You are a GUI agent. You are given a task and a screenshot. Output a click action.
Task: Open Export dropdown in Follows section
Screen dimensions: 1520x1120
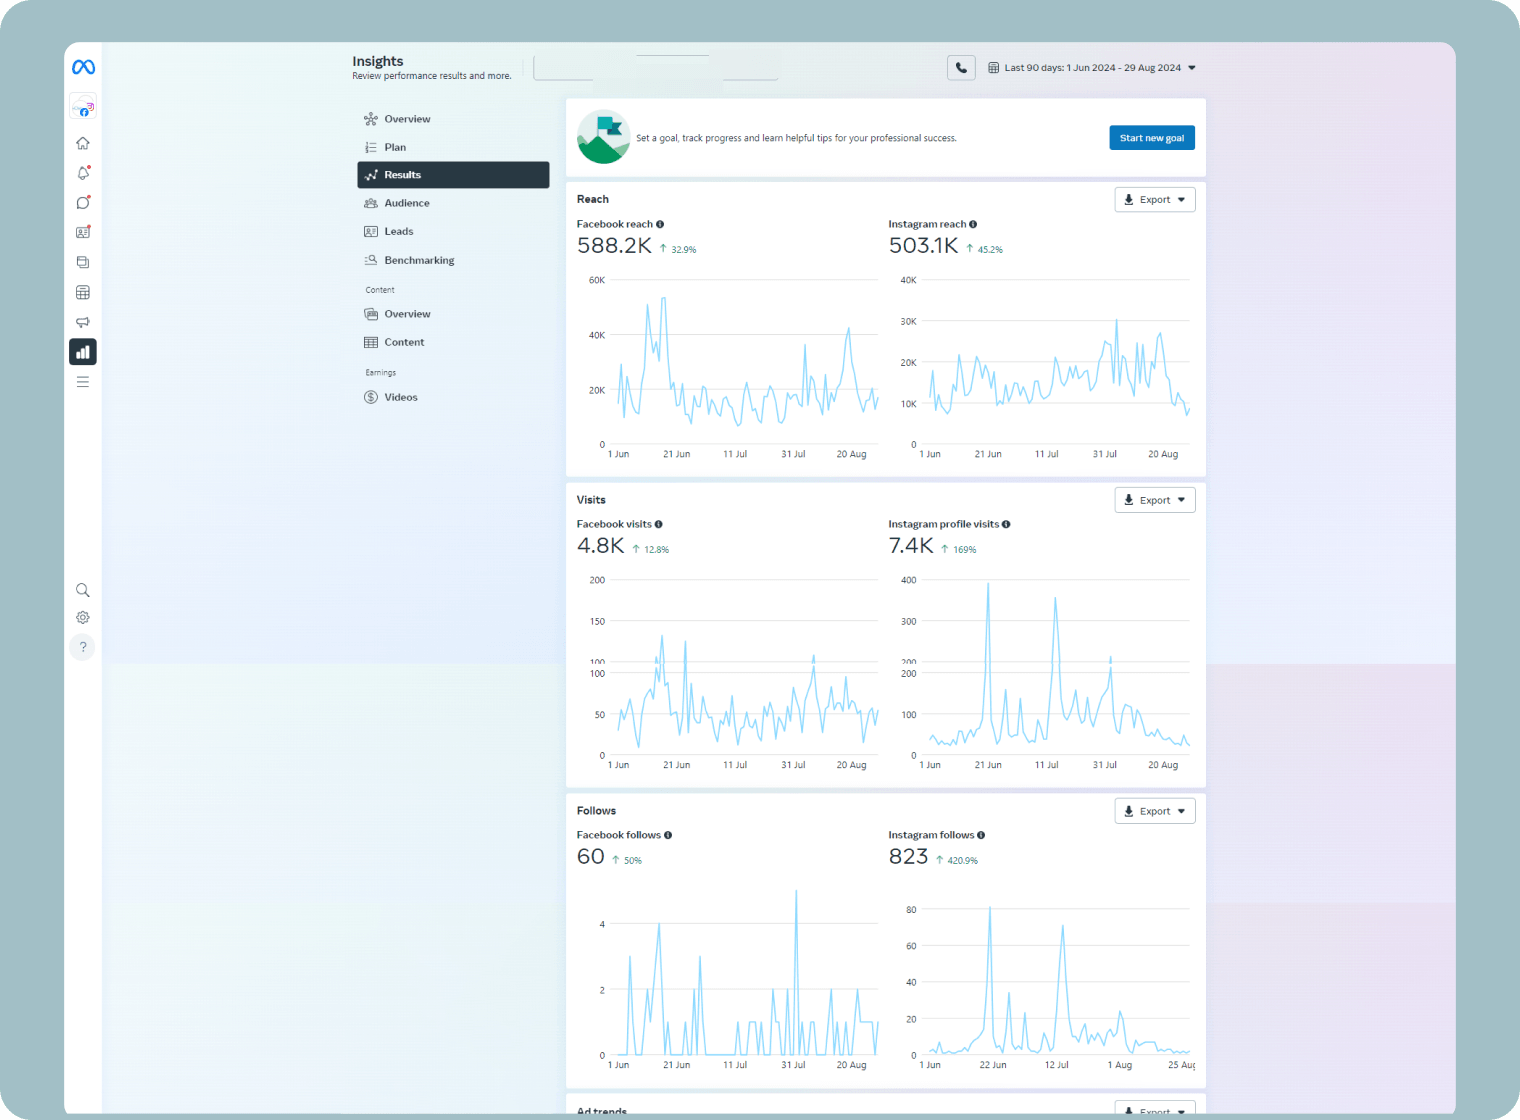[x=1155, y=811]
